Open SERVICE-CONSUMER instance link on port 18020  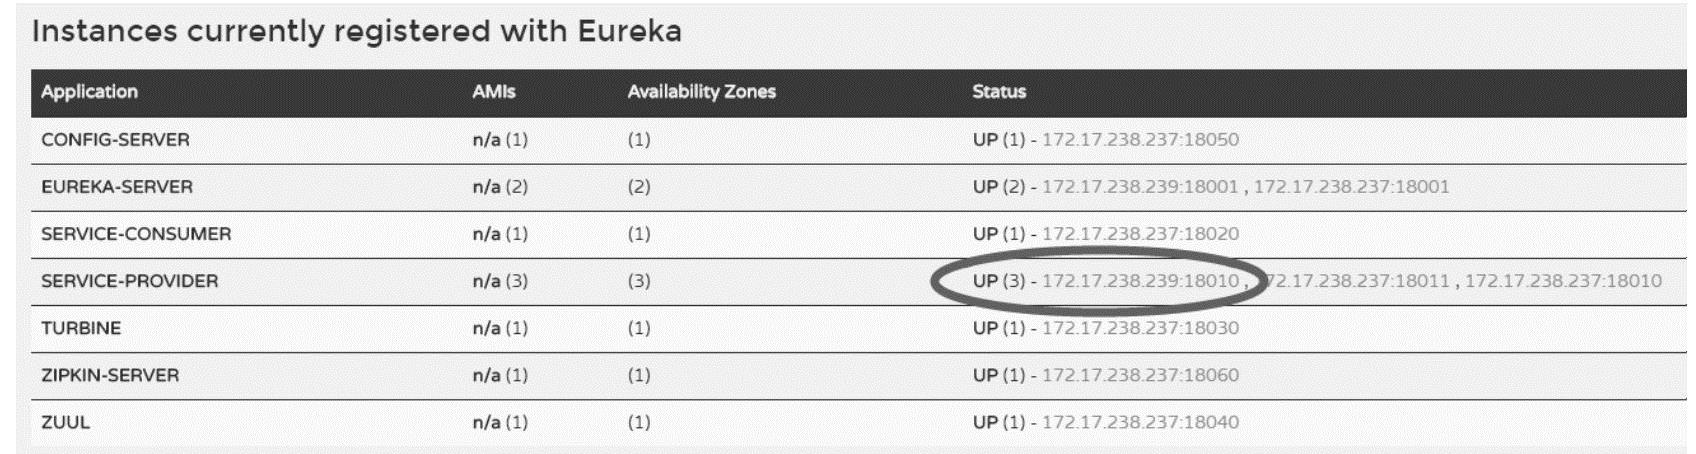(x=1140, y=233)
